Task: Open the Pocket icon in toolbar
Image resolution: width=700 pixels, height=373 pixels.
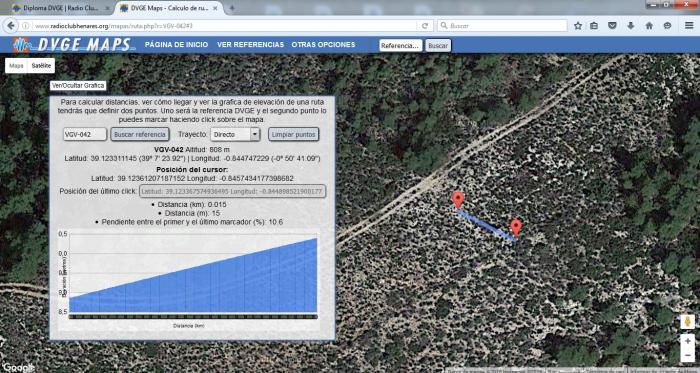Action: (x=612, y=26)
